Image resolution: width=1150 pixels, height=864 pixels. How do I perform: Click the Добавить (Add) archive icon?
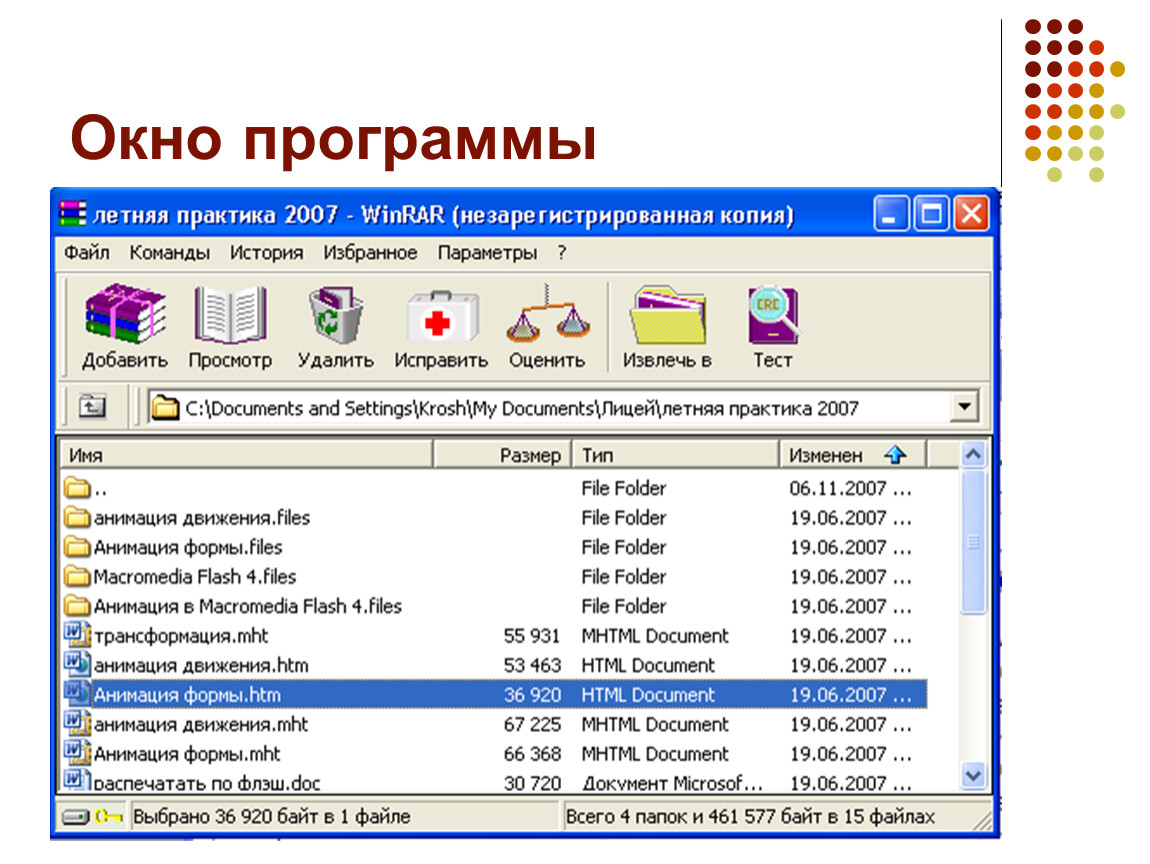(125, 315)
